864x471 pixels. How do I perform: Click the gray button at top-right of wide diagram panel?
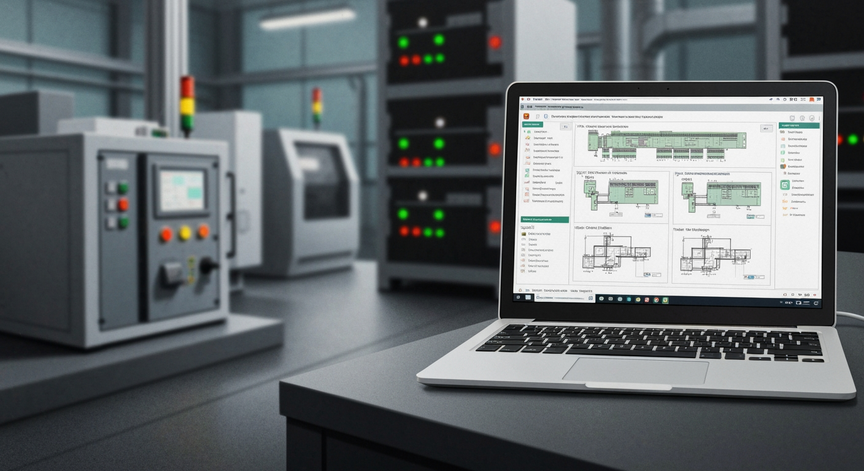click(x=766, y=128)
